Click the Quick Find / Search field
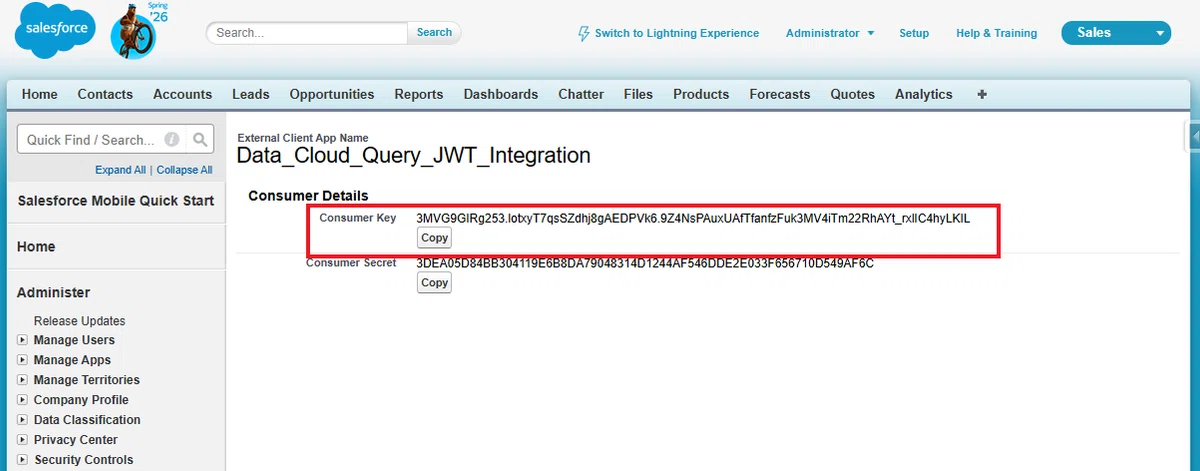The height and width of the screenshot is (471, 1200). click(x=101, y=140)
